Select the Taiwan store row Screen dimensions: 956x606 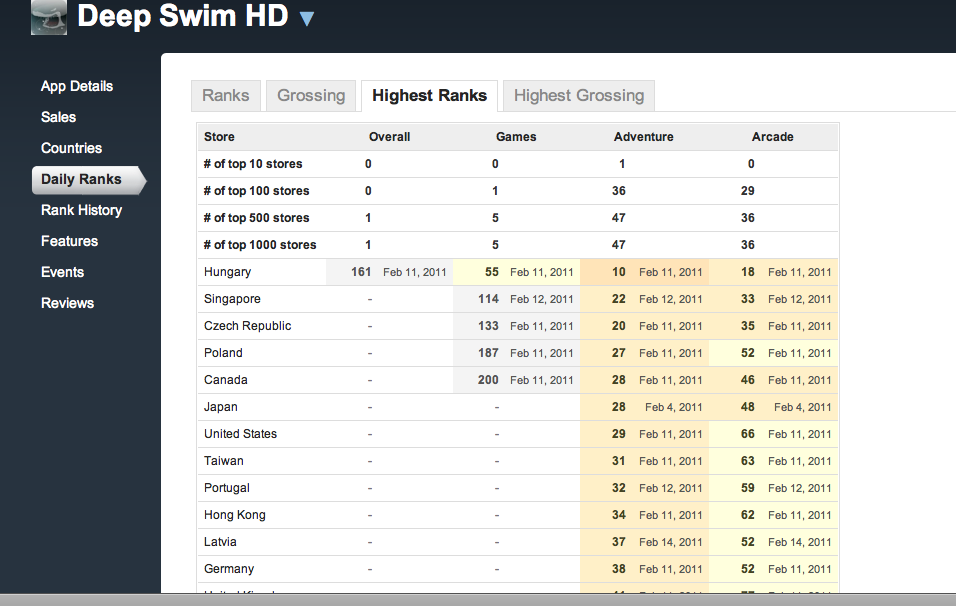(517, 461)
